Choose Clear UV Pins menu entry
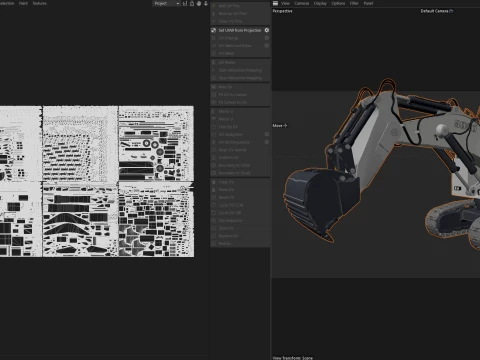Screen dimensions: 480x360 point(240,21)
